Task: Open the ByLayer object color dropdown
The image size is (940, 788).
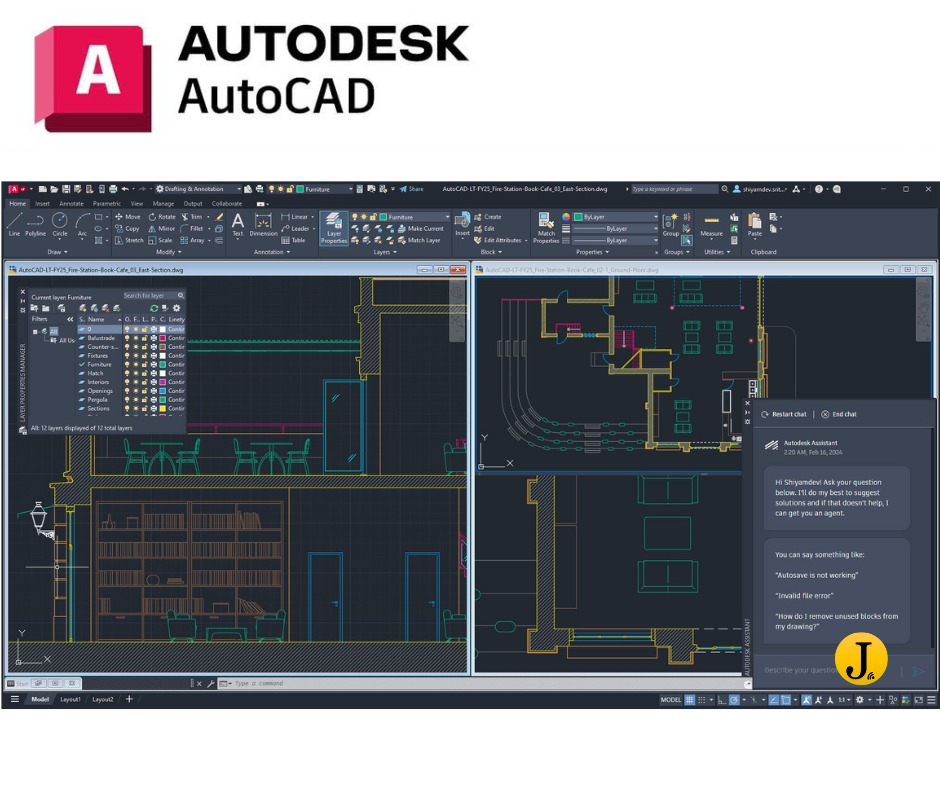Action: tap(616, 217)
